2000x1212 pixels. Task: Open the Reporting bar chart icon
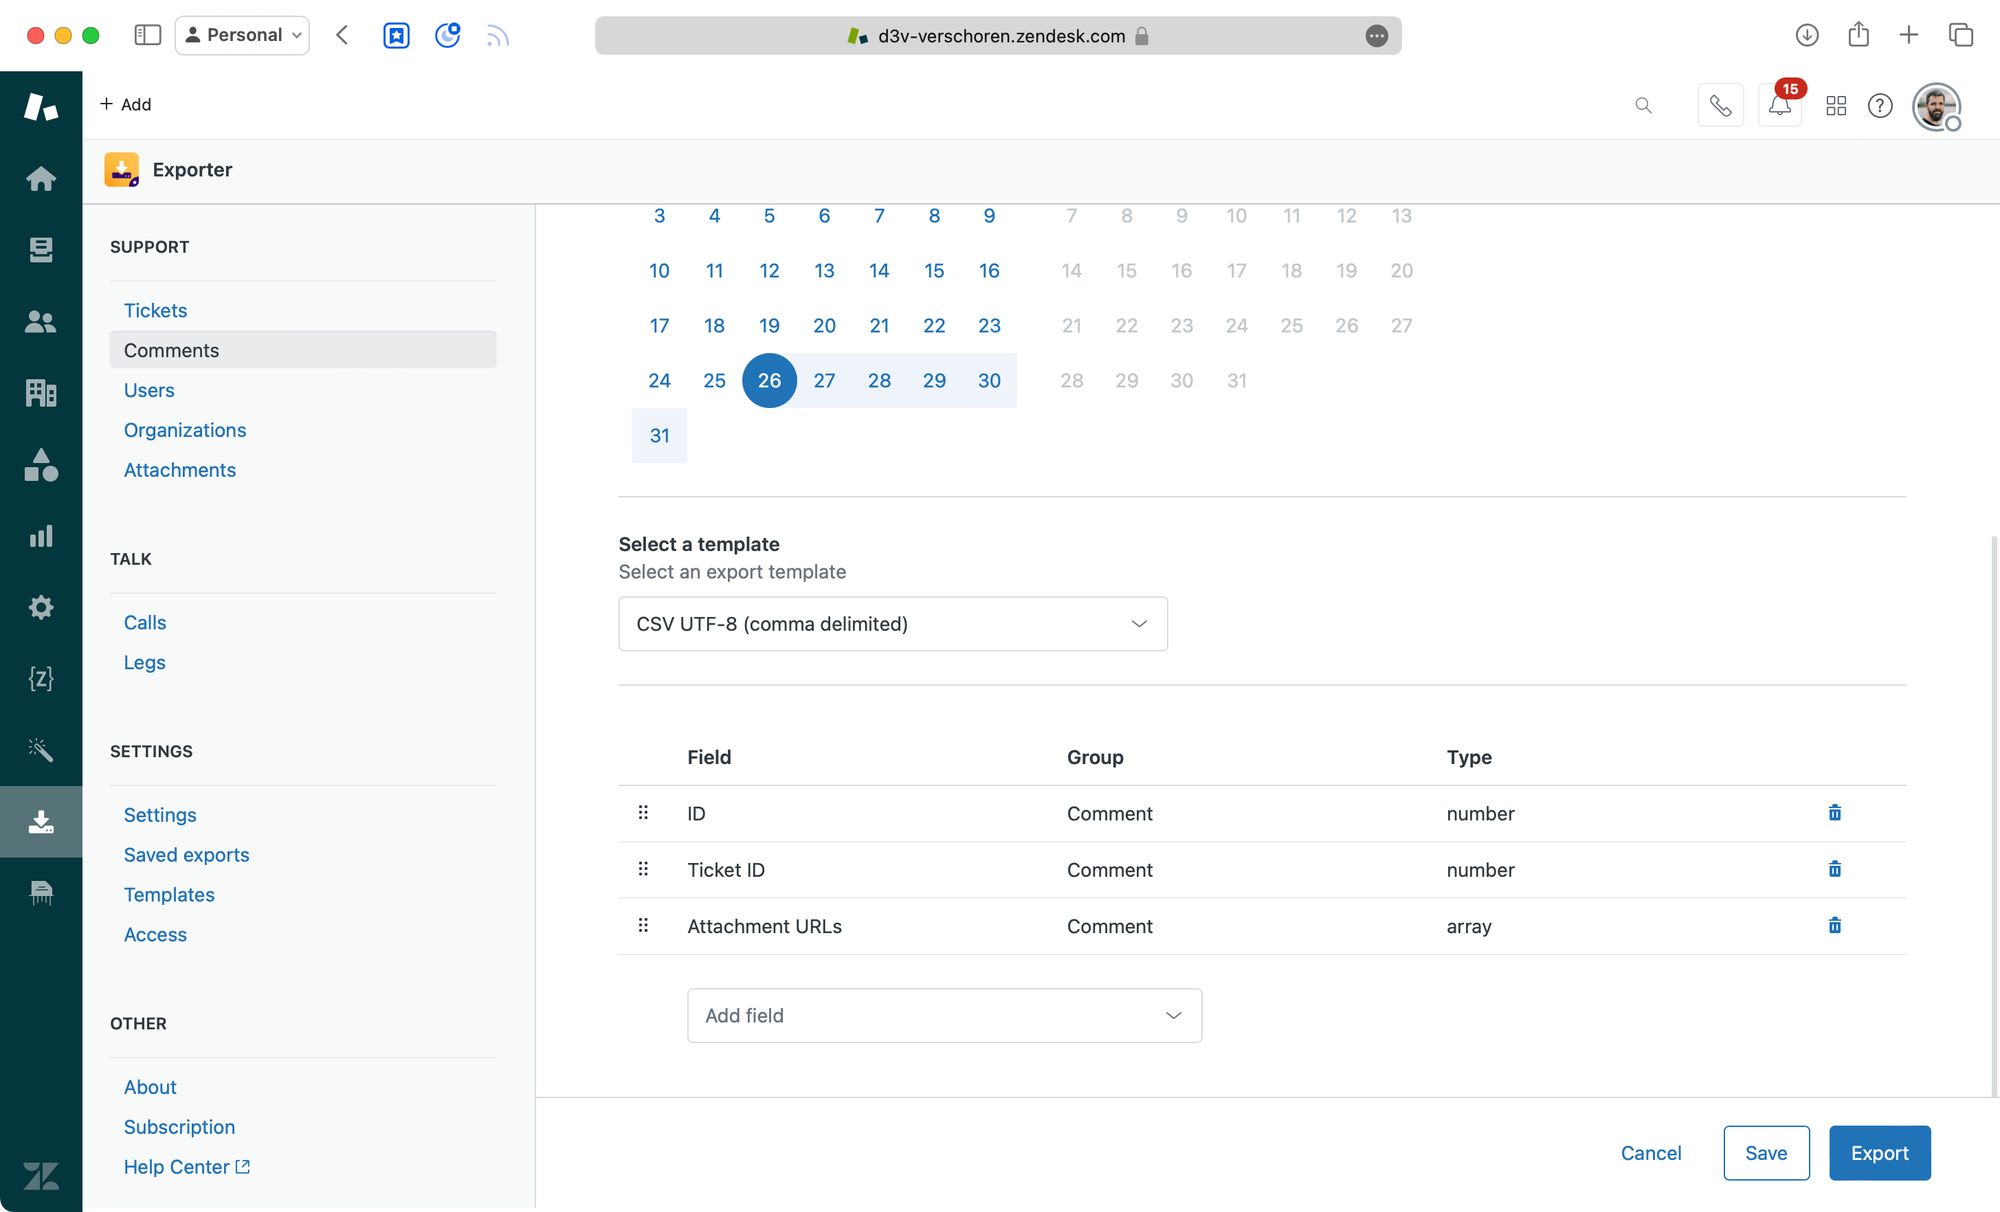click(x=41, y=536)
